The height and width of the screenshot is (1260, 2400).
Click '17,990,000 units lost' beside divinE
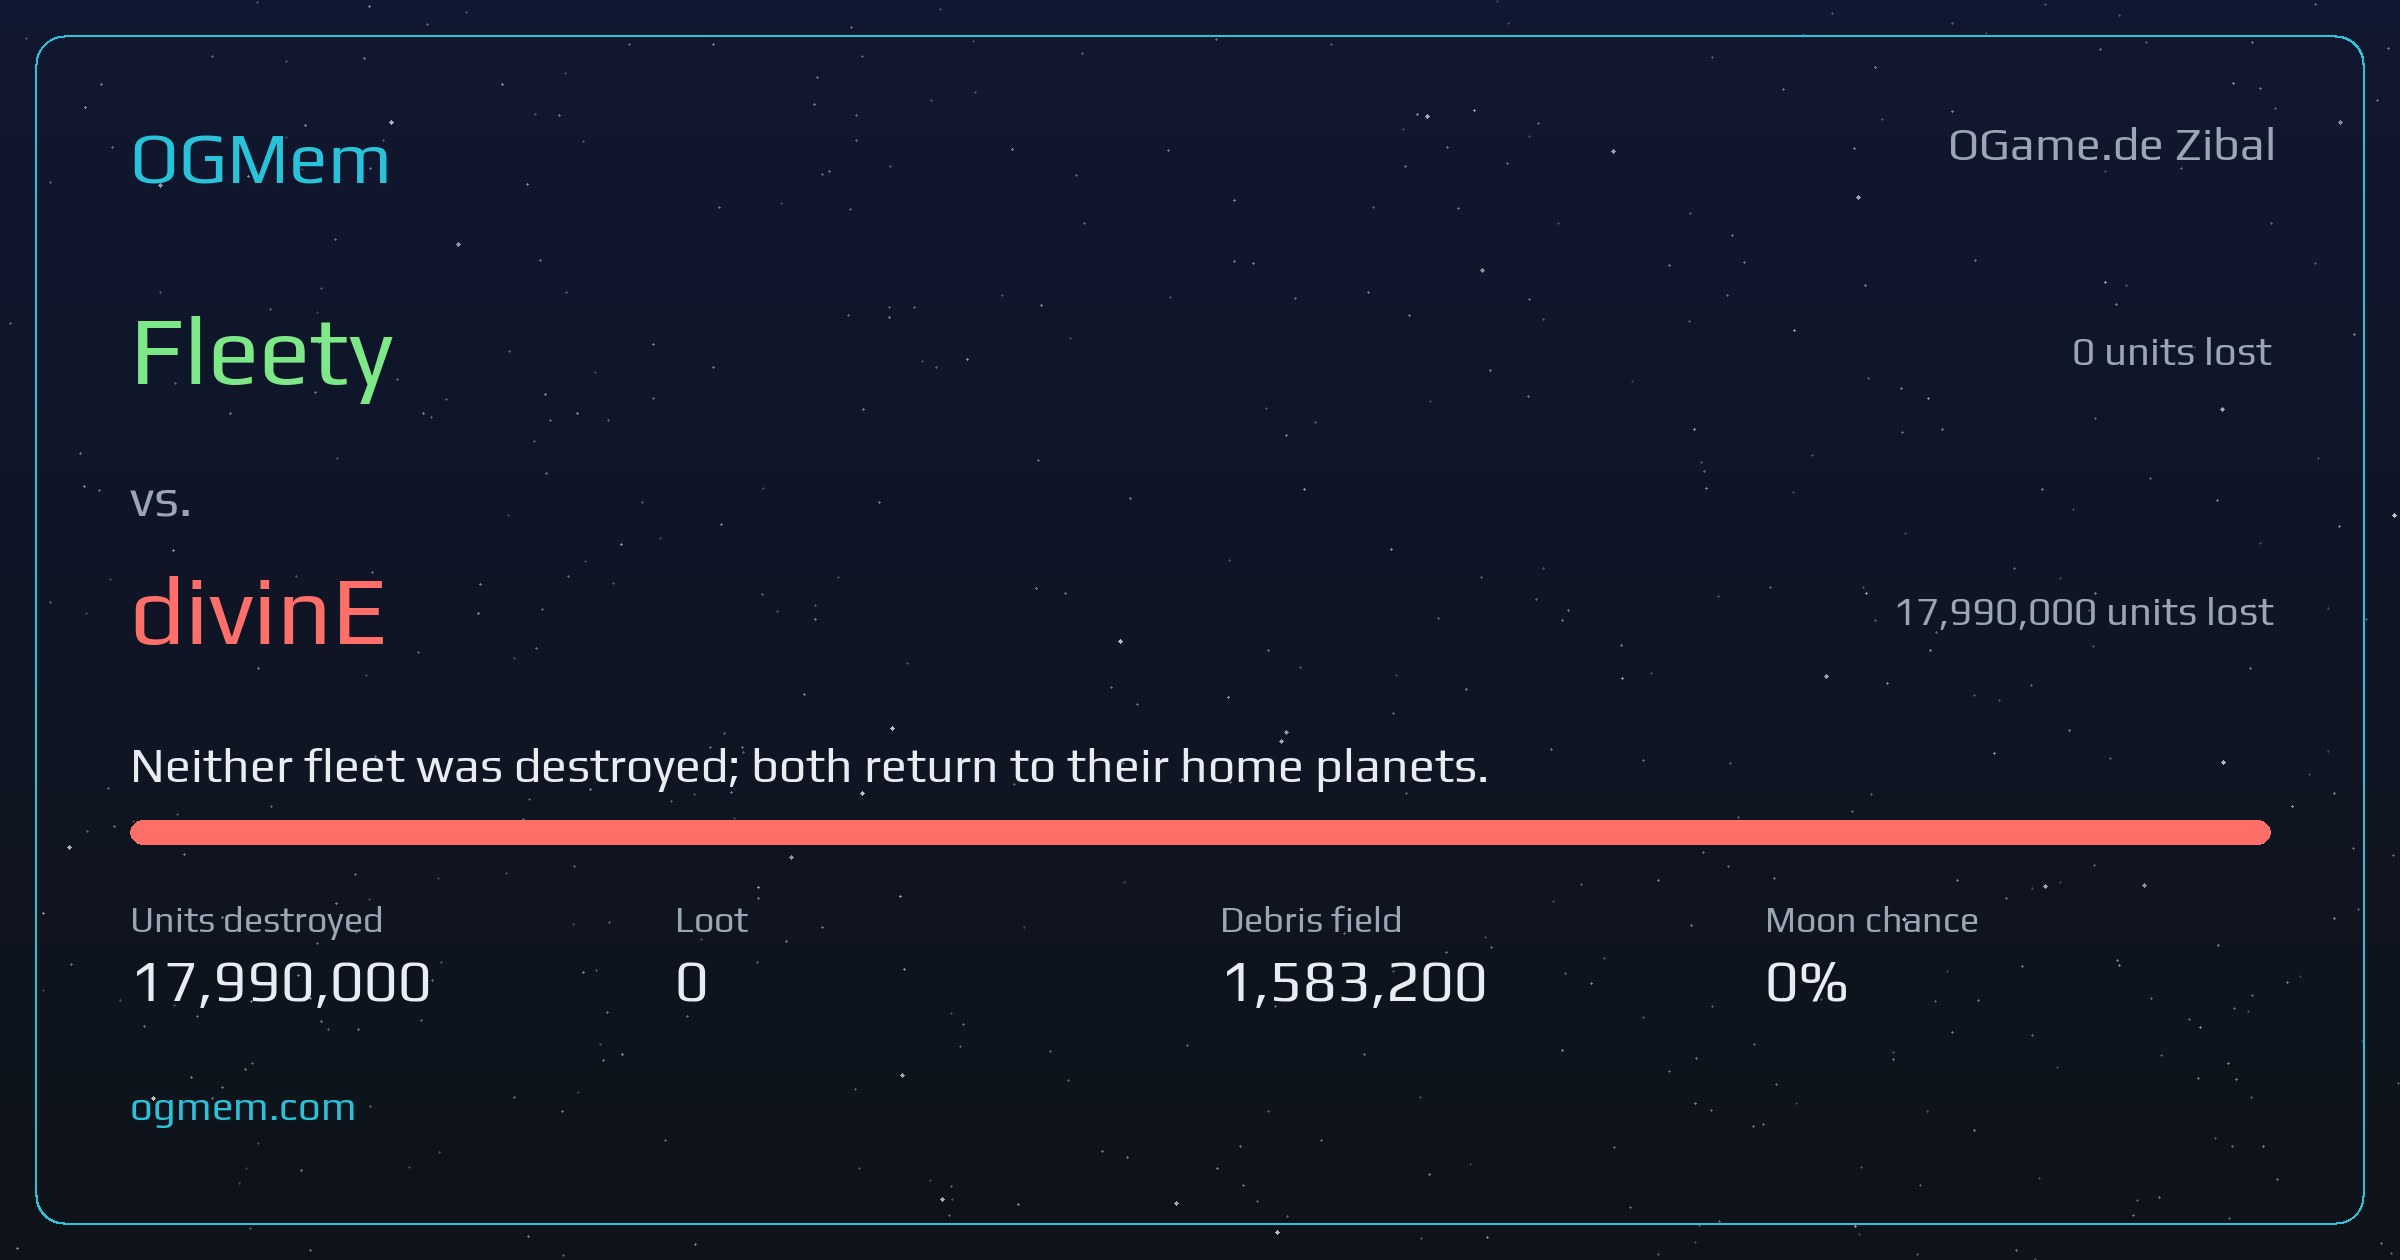pos(2084,612)
